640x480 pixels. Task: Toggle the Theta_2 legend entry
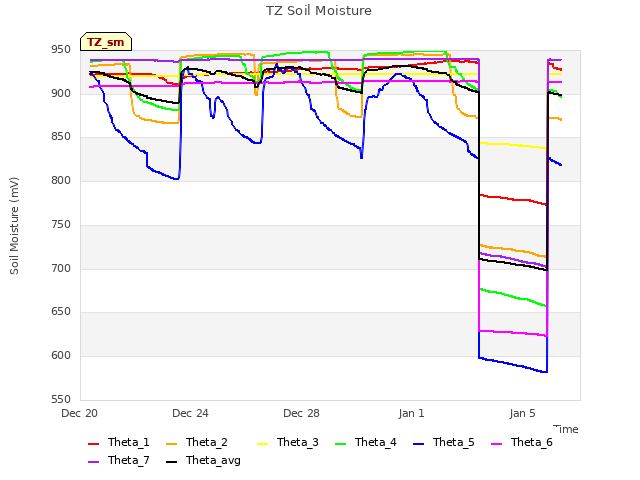tap(197, 442)
